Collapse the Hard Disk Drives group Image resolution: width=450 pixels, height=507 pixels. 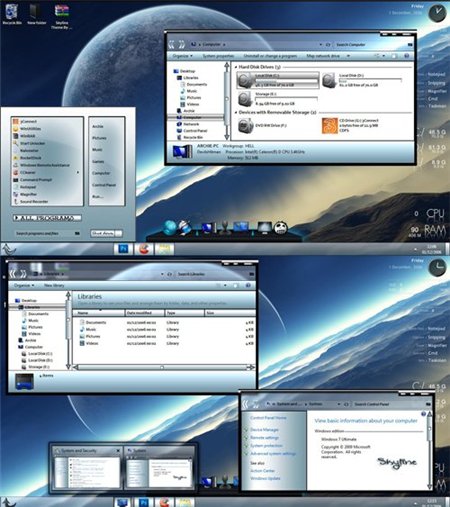[236, 67]
